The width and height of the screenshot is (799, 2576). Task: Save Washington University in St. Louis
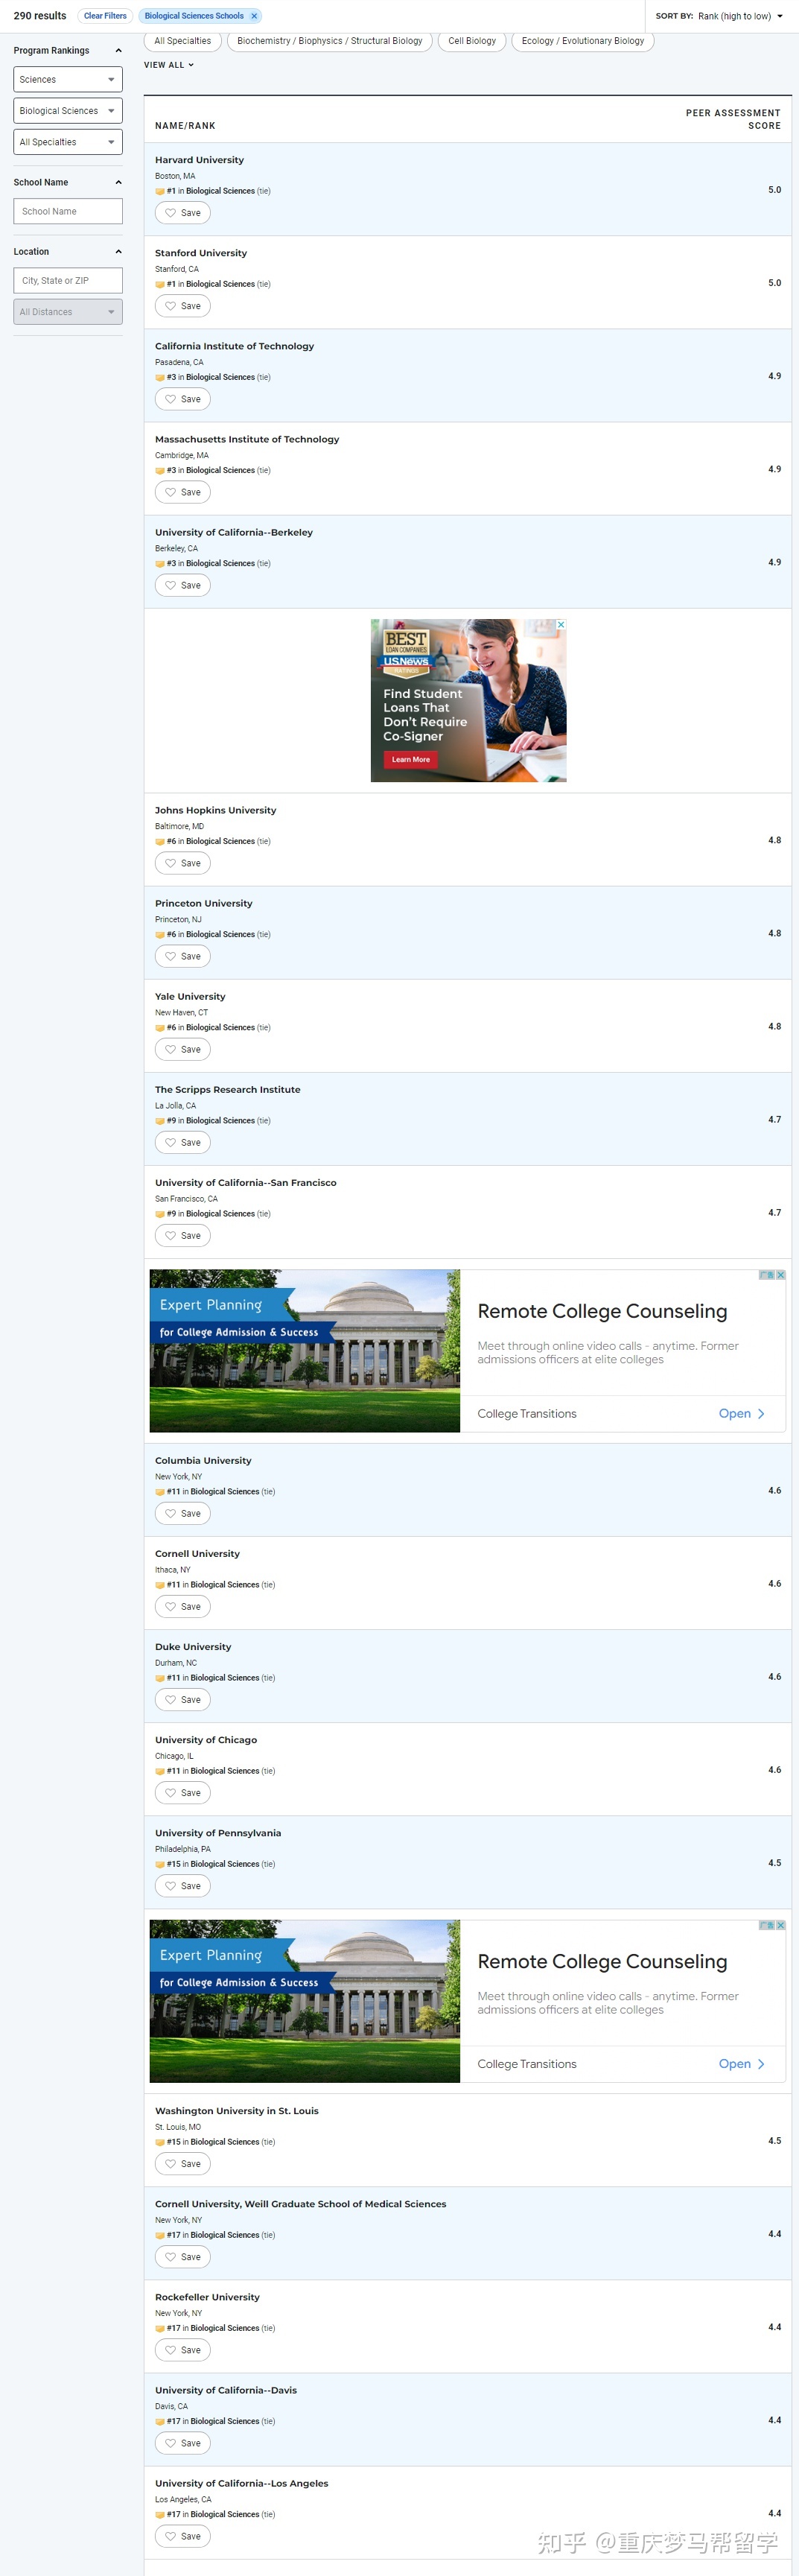[x=183, y=2164]
